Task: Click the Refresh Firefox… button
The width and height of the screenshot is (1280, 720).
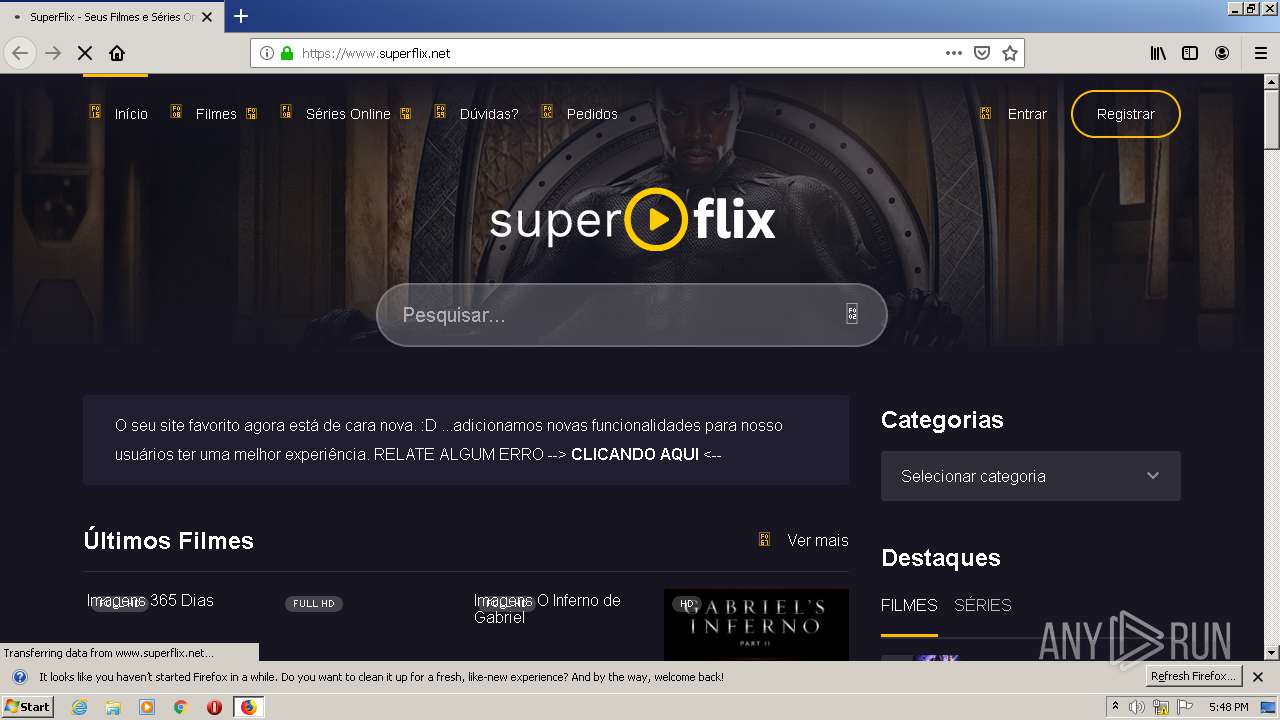Action: (x=1194, y=677)
